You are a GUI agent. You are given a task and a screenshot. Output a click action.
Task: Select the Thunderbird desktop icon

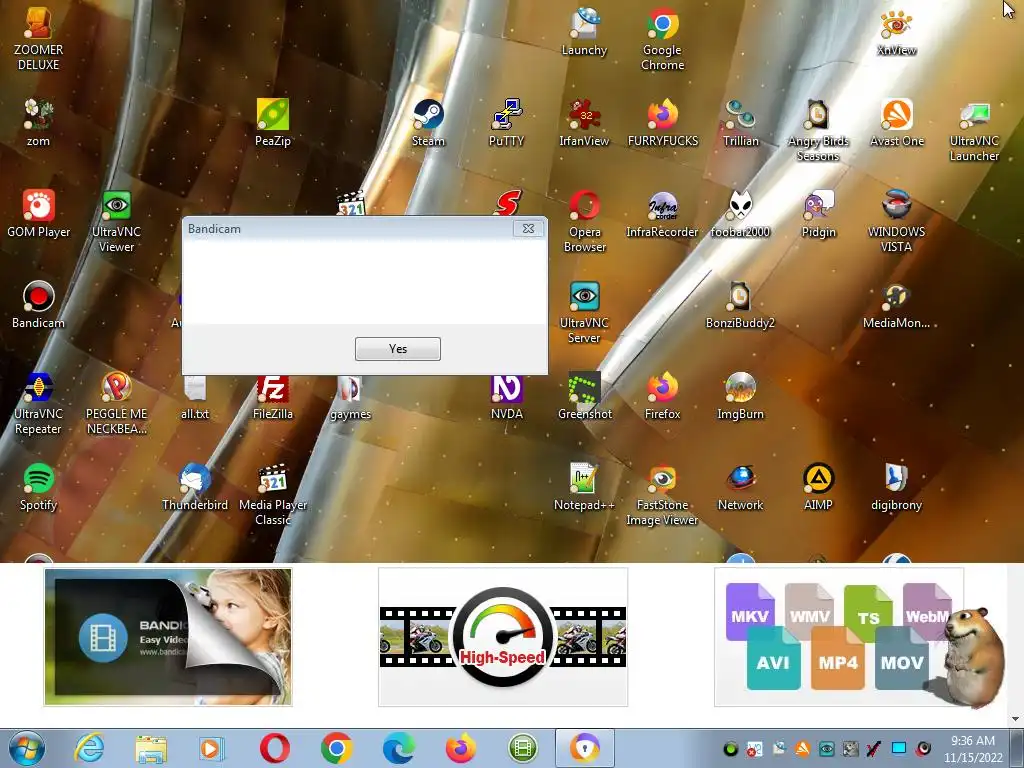click(195, 487)
